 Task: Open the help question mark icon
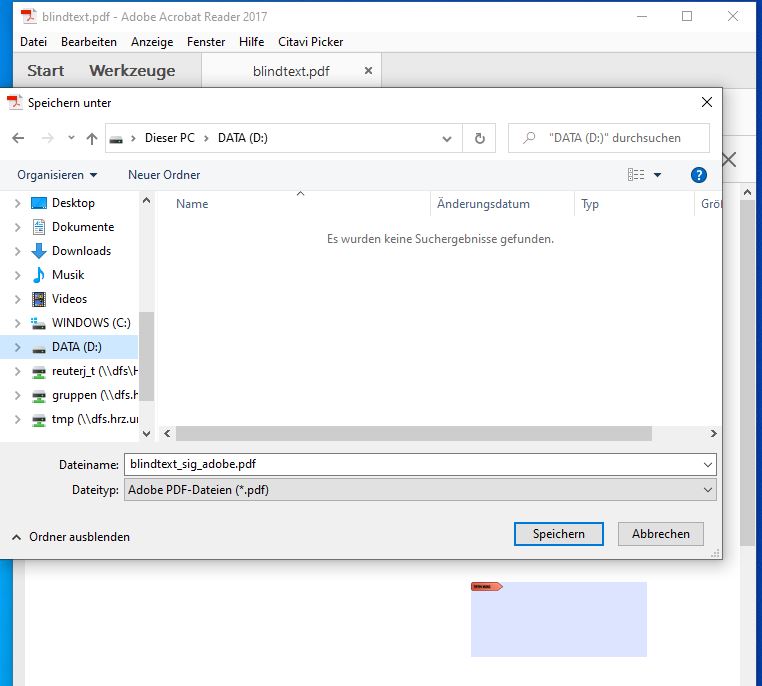(x=698, y=175)
